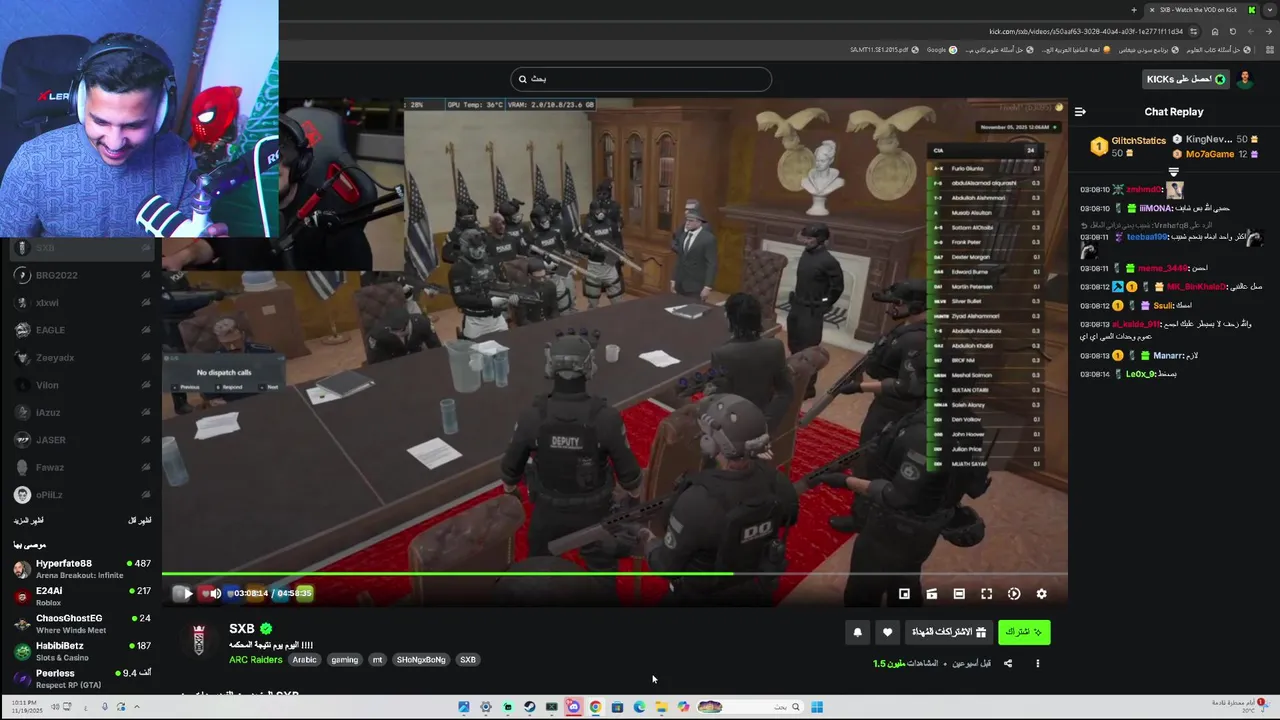
Task: Click the browser home icon
Action: click(x=1215, y=31)
